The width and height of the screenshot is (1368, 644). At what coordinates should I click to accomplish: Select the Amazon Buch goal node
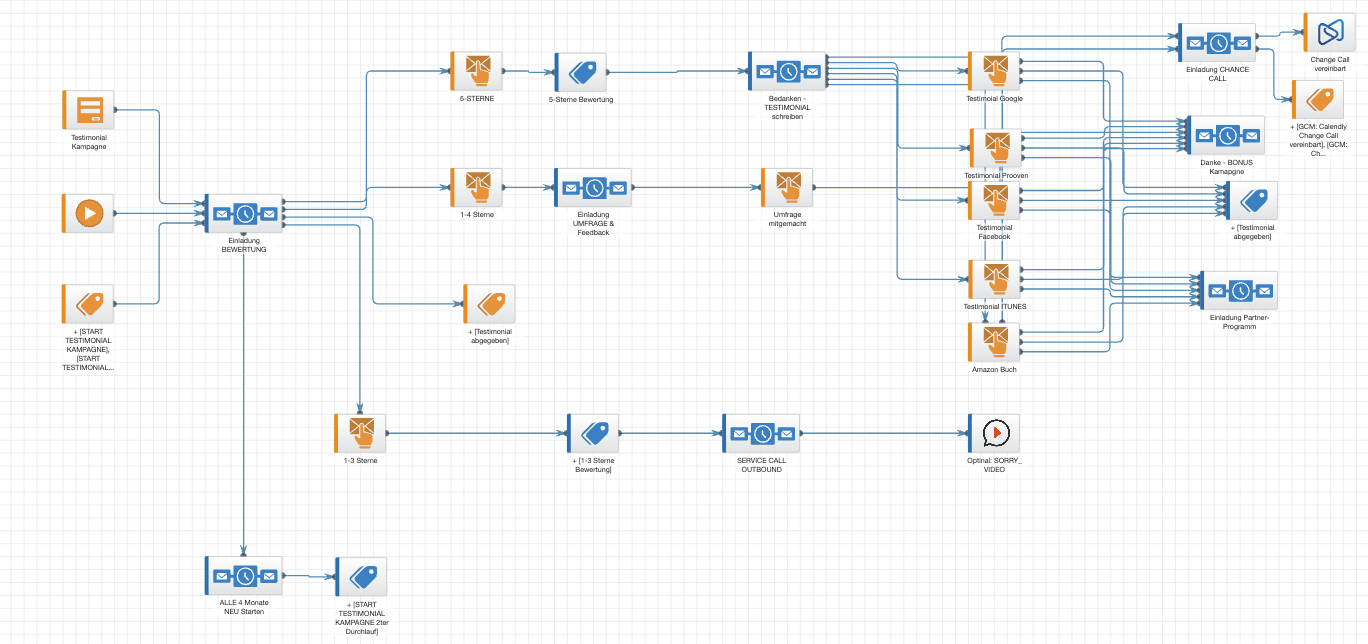pos(994,342)
